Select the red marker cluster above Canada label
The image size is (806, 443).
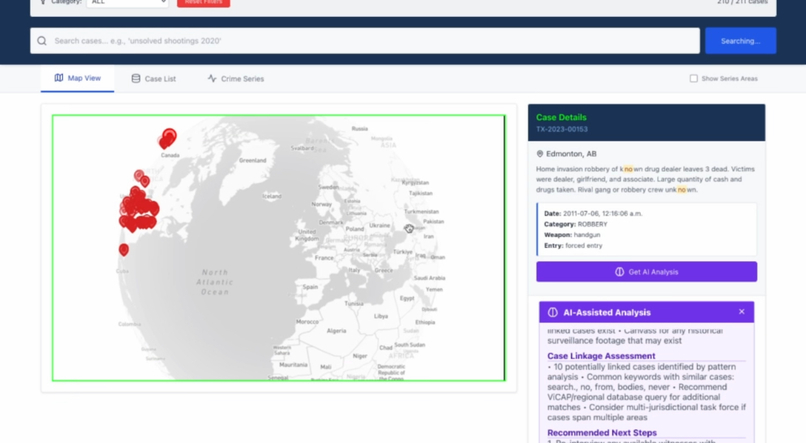[168, 138]
